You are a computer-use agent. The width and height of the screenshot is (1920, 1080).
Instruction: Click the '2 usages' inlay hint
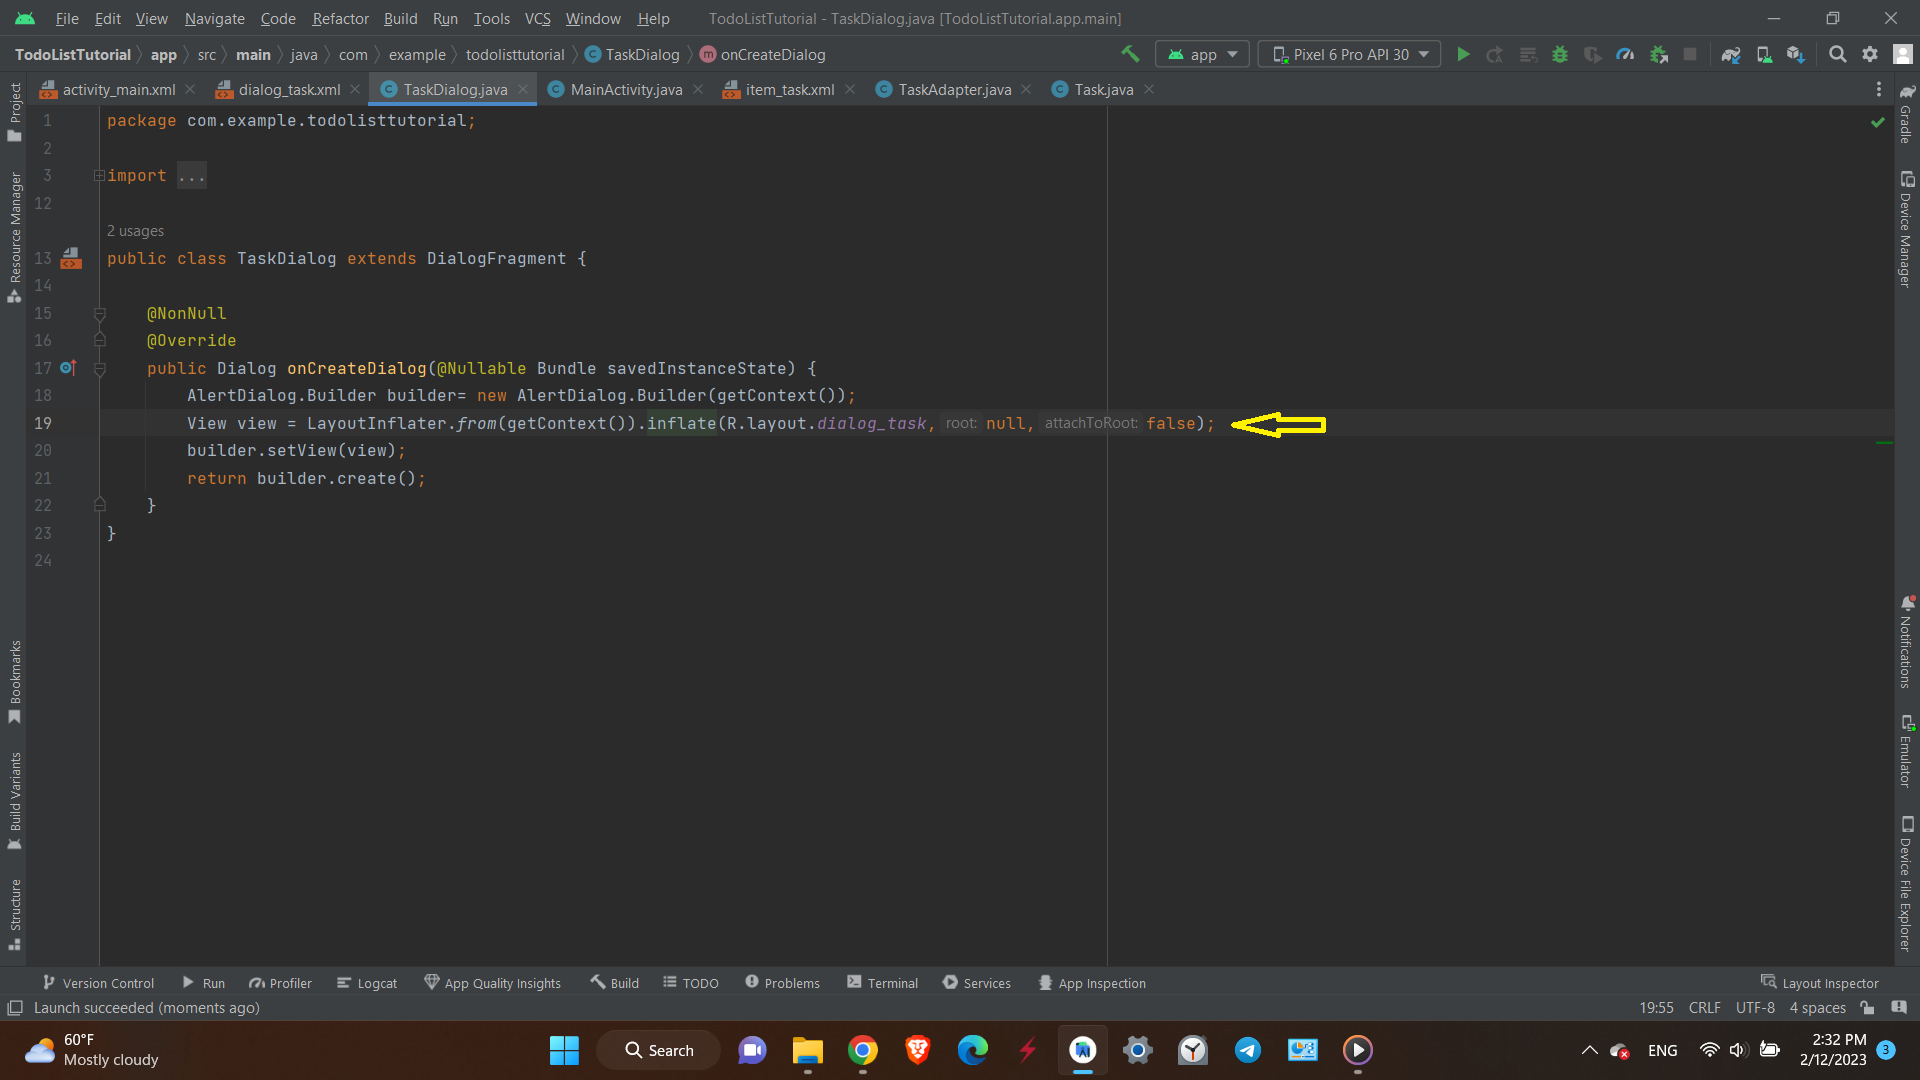pos(135,231)
